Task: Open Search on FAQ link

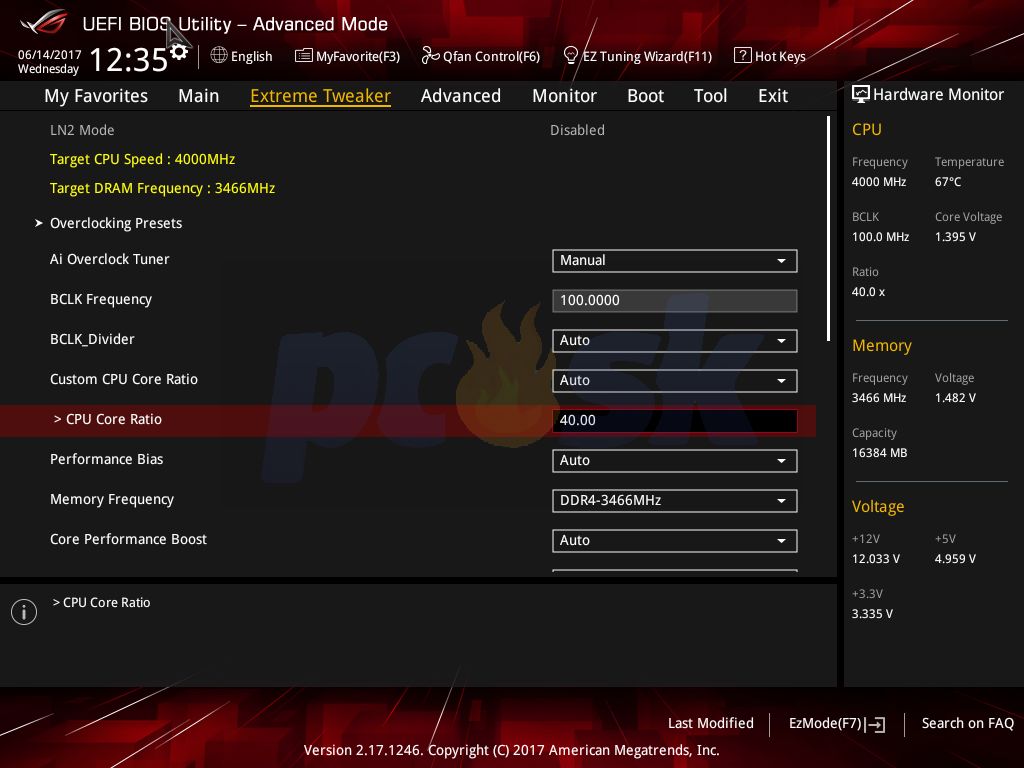Action: pyautogui.click(x=967, y=723)
